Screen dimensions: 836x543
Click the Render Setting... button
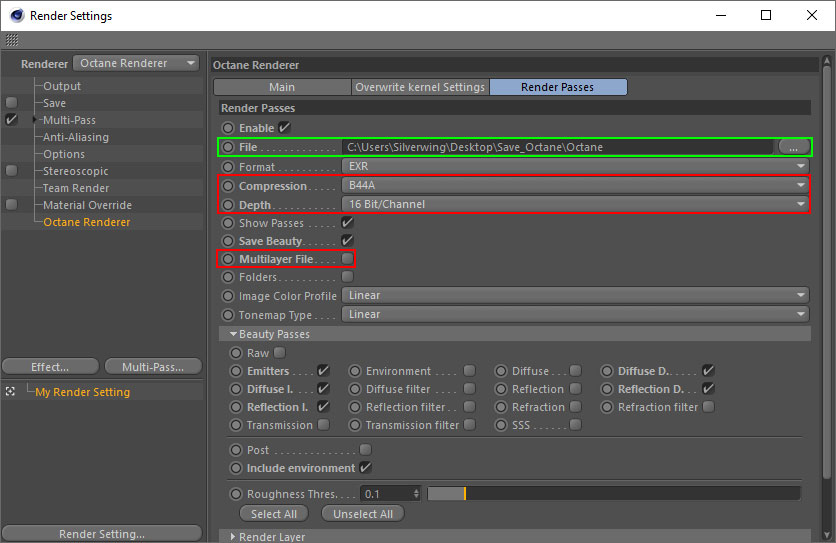102,533
